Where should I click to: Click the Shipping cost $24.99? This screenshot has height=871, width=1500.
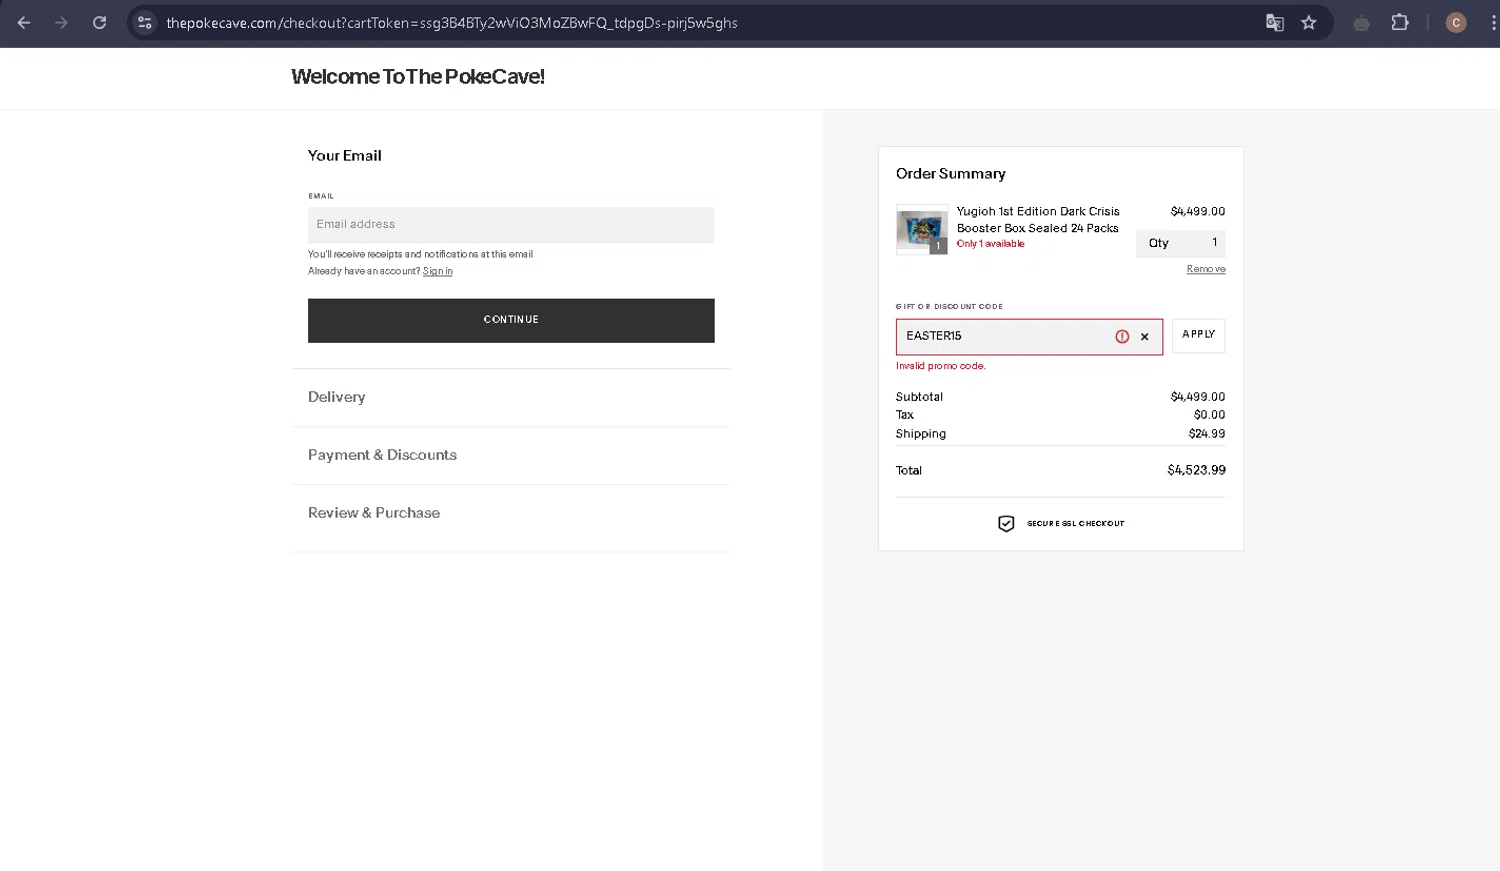pyautogui.click(x=1206, y=434)
